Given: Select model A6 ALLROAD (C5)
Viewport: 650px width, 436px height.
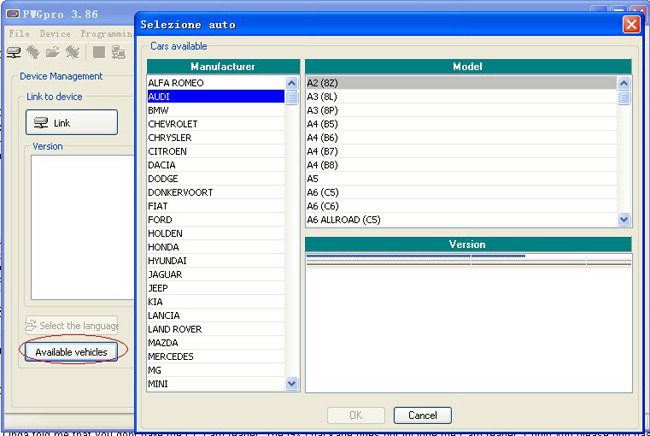Looking at the screenshot, I should (x=461, y=220).
